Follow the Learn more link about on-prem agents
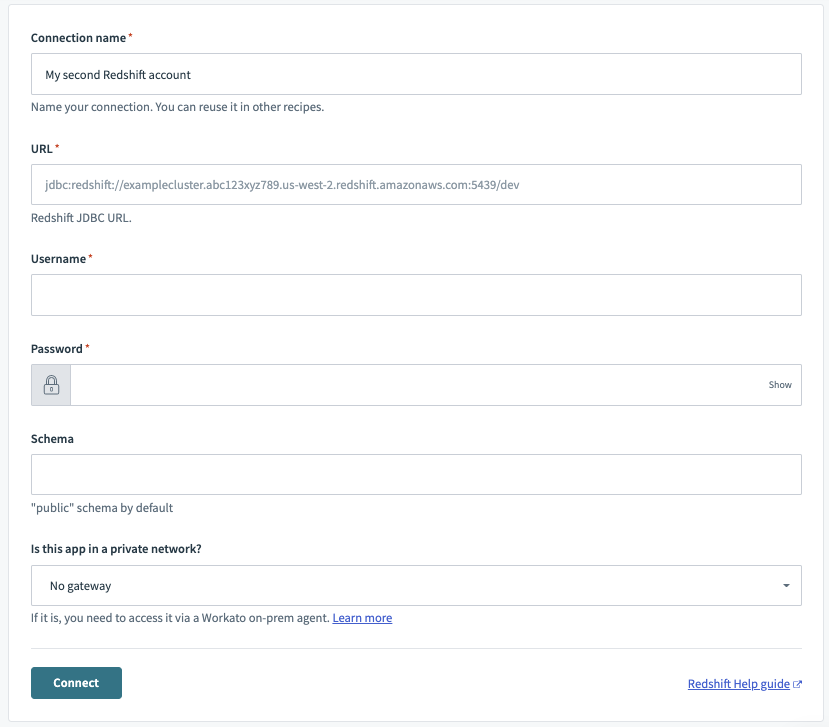Image resolution: width=829 pixels, height=727 pixels. (362, 617)
